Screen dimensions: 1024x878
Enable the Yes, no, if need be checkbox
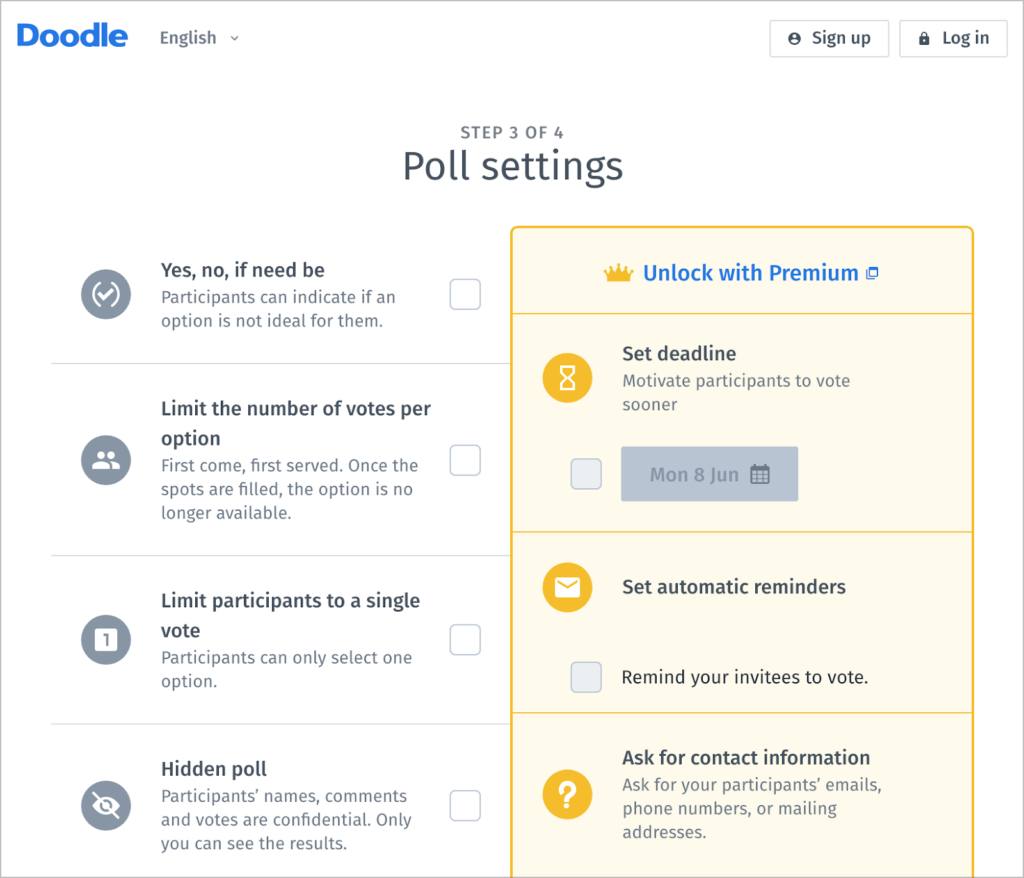[465, 295]
